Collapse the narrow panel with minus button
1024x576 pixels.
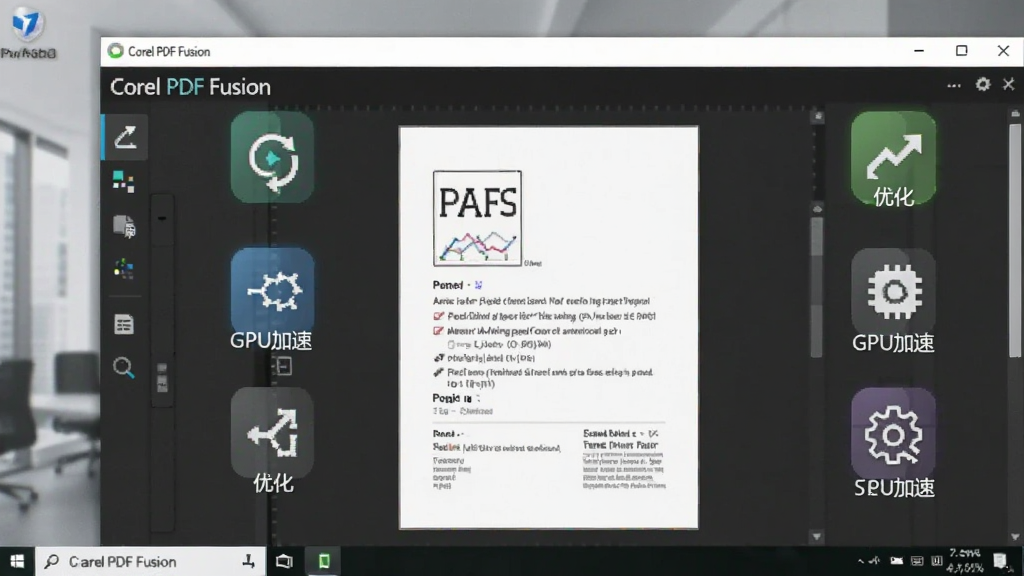[x=162, y=218]
